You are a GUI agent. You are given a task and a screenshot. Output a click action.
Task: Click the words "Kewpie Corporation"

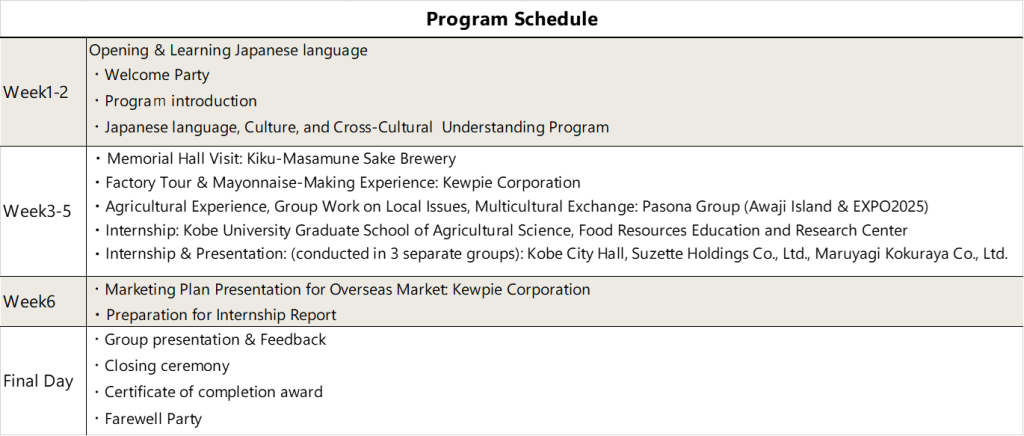point(521,289)
